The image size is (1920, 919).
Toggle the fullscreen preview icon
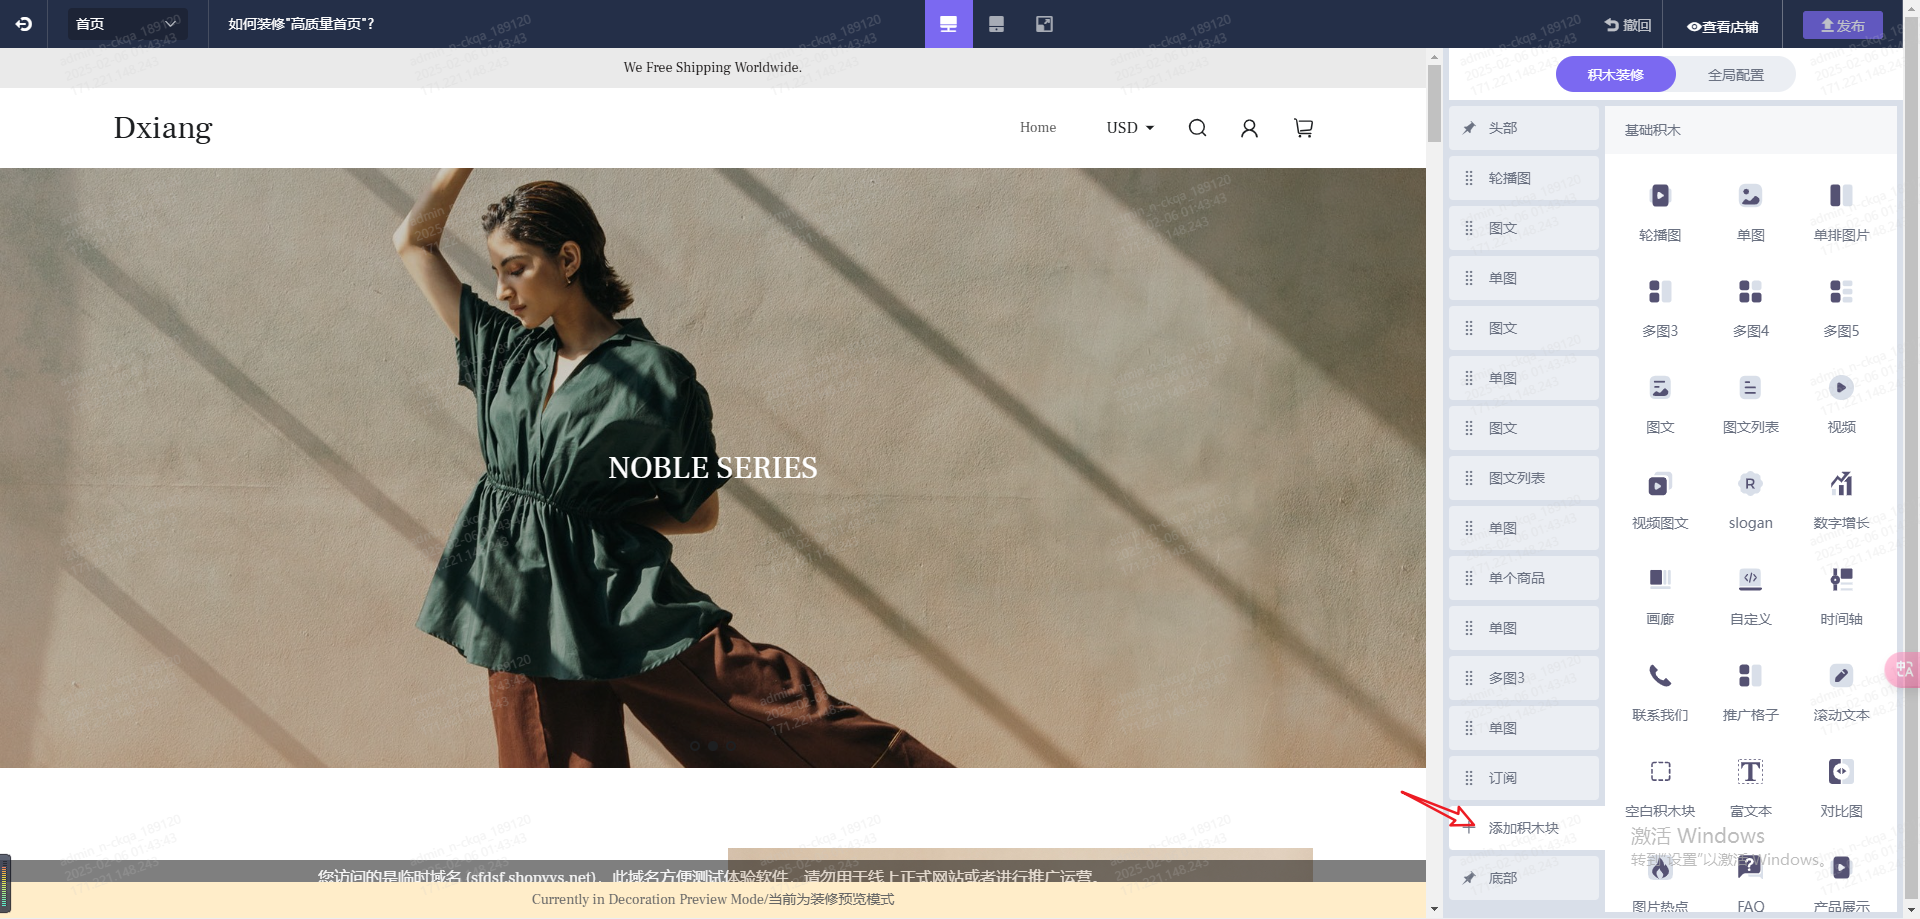click(1044, 24)
